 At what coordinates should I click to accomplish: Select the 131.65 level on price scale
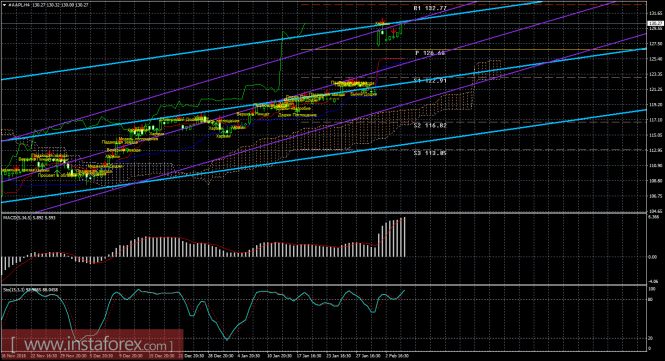coord(655,14)
